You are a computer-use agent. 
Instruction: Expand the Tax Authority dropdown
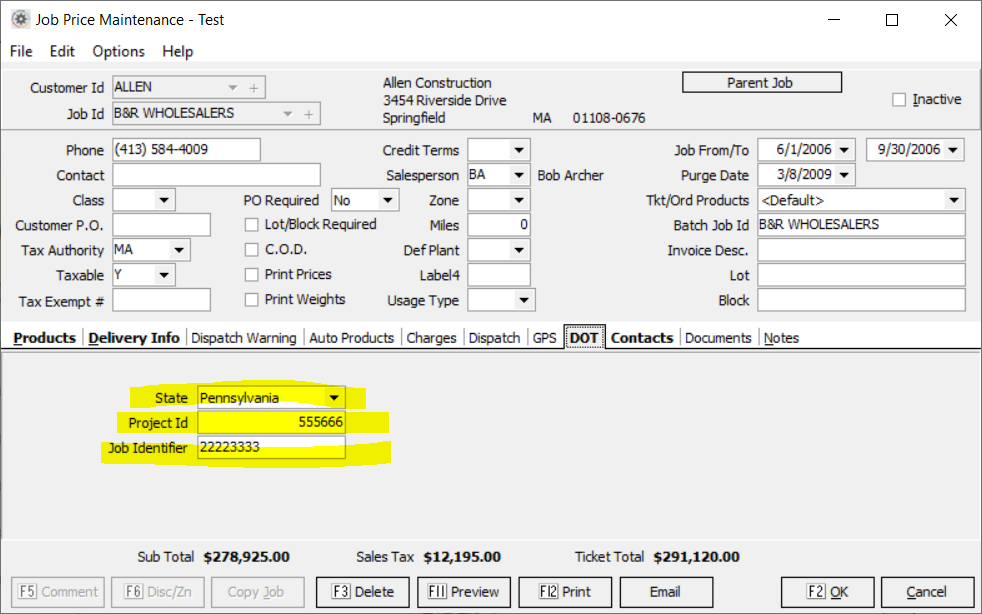pyautogui.click(x=179, y=250)
